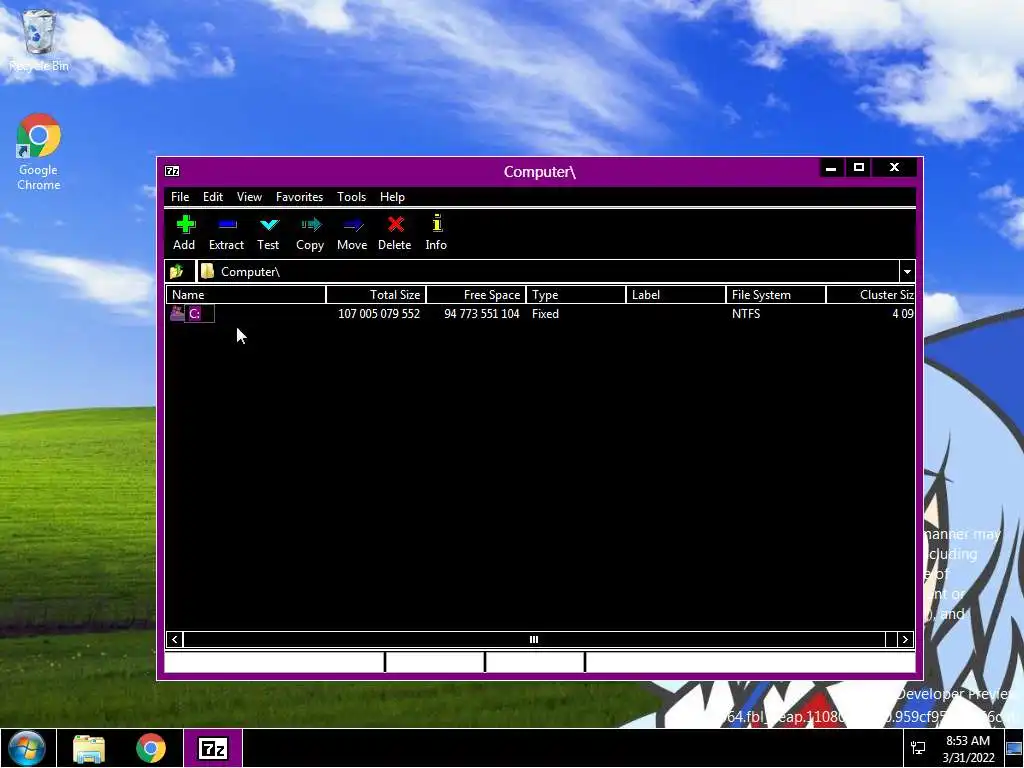Click the Computer\ address path field

click(x=549, y=272)
